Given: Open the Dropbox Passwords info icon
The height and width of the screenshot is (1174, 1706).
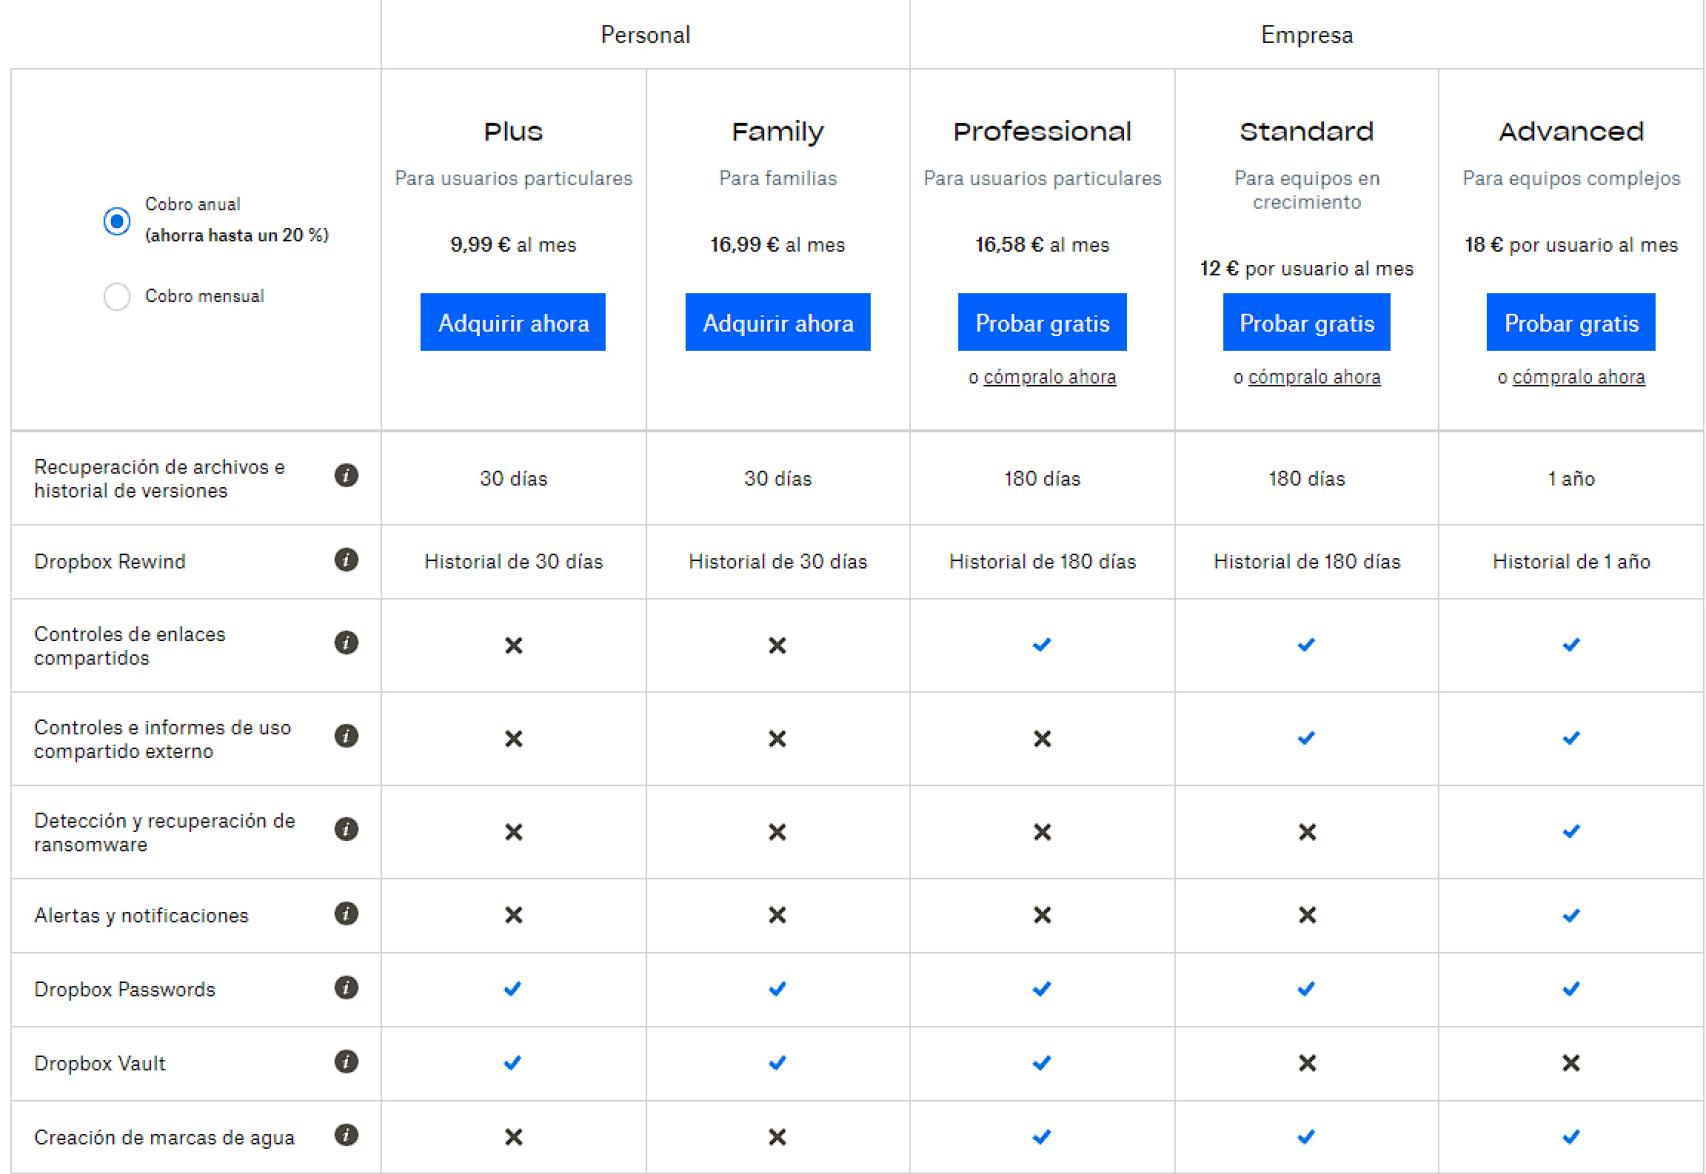Looking at the screenshot, I should [346, 989].
